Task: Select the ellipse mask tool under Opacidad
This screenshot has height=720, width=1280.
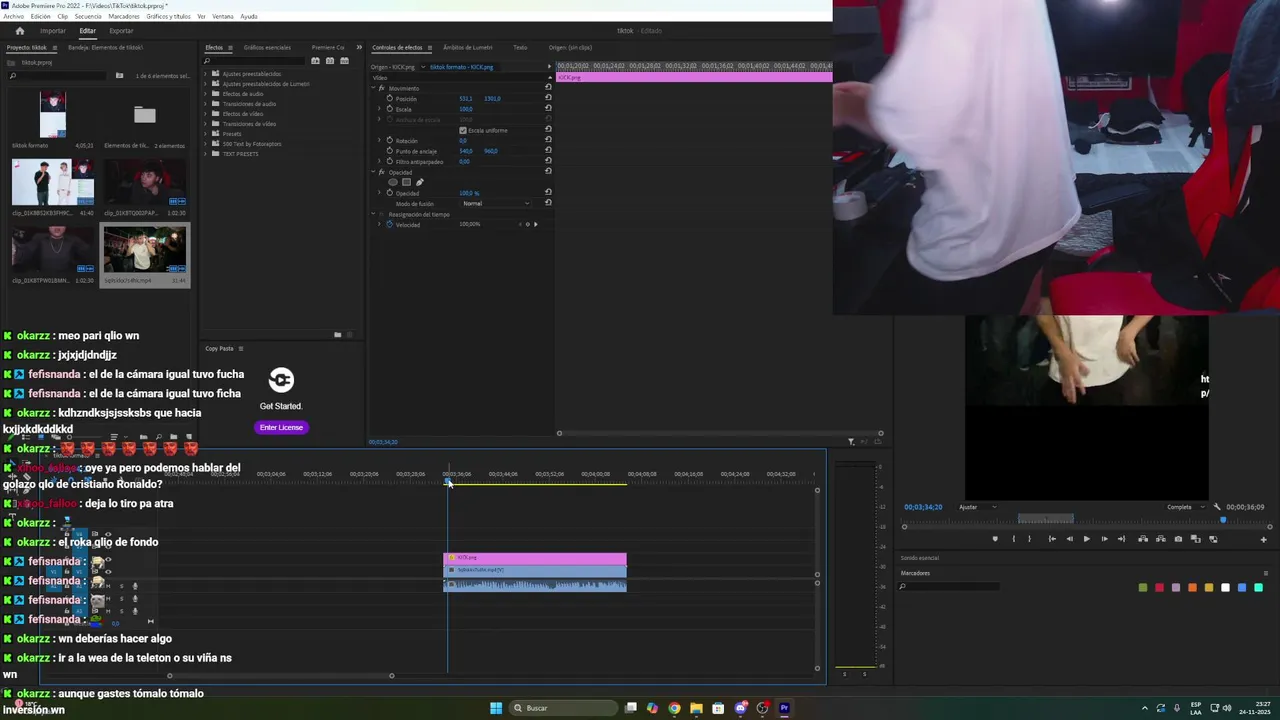Action: tap(393, 182)
